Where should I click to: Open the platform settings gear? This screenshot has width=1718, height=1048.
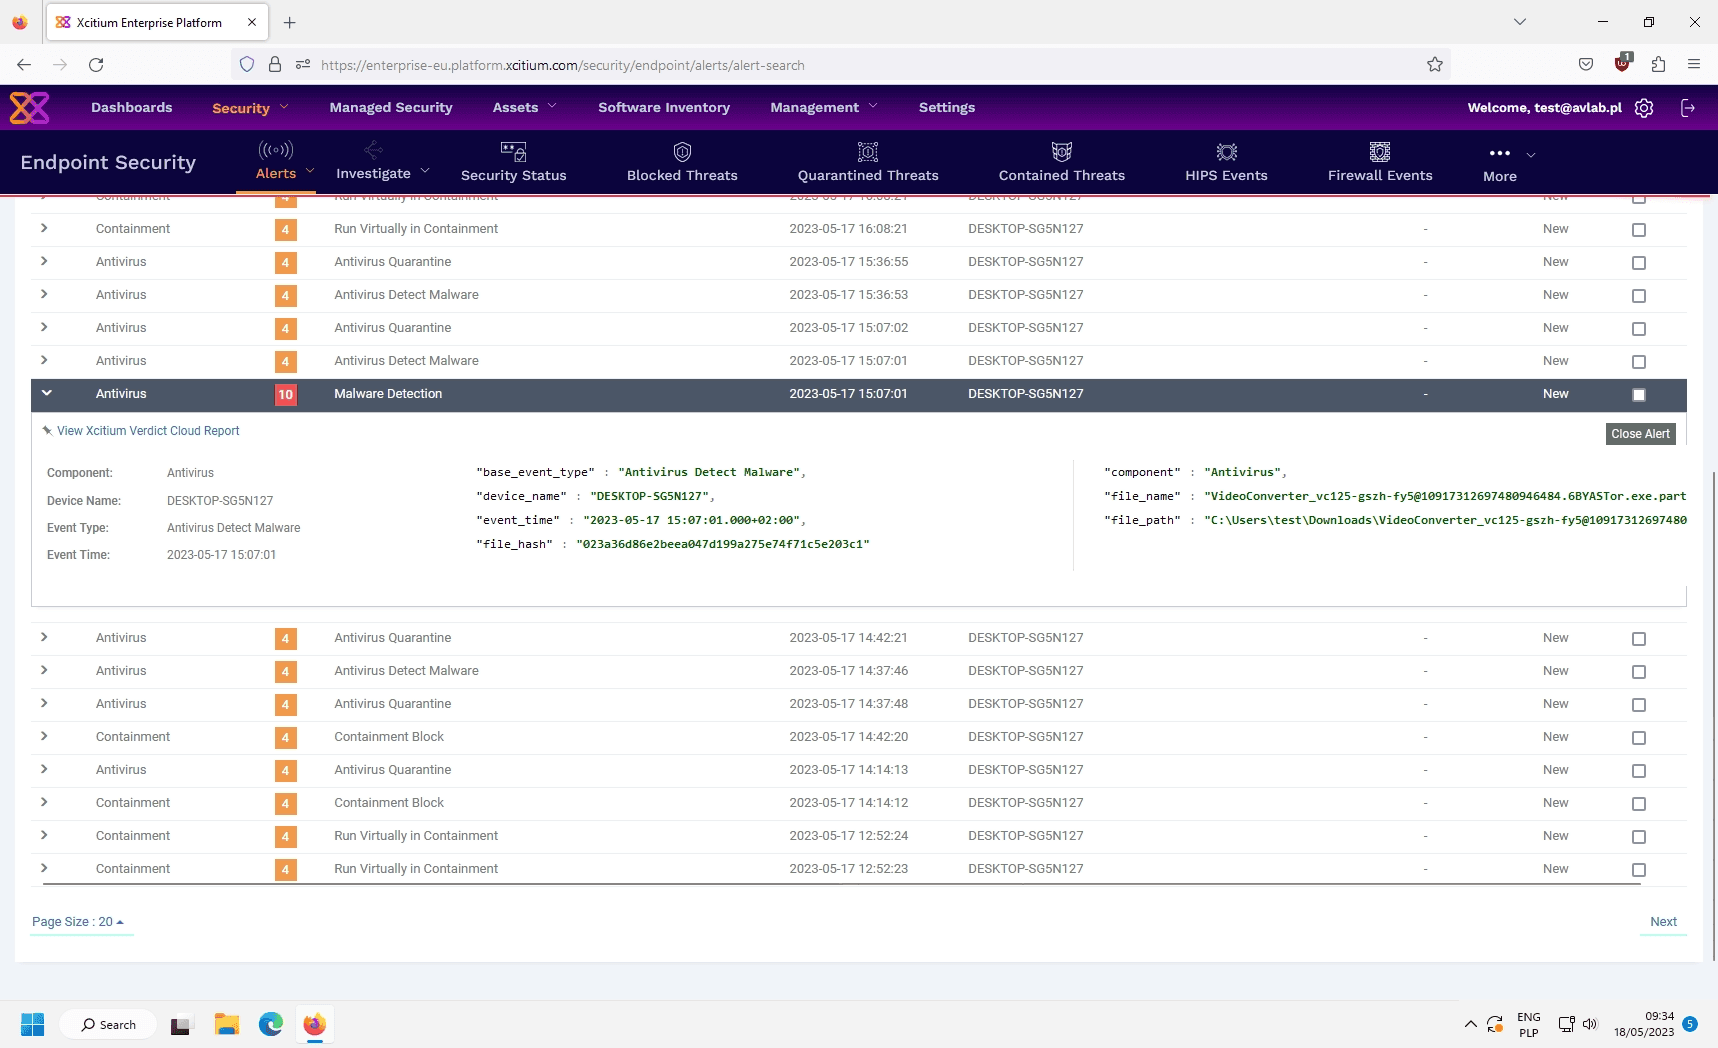1644,108
